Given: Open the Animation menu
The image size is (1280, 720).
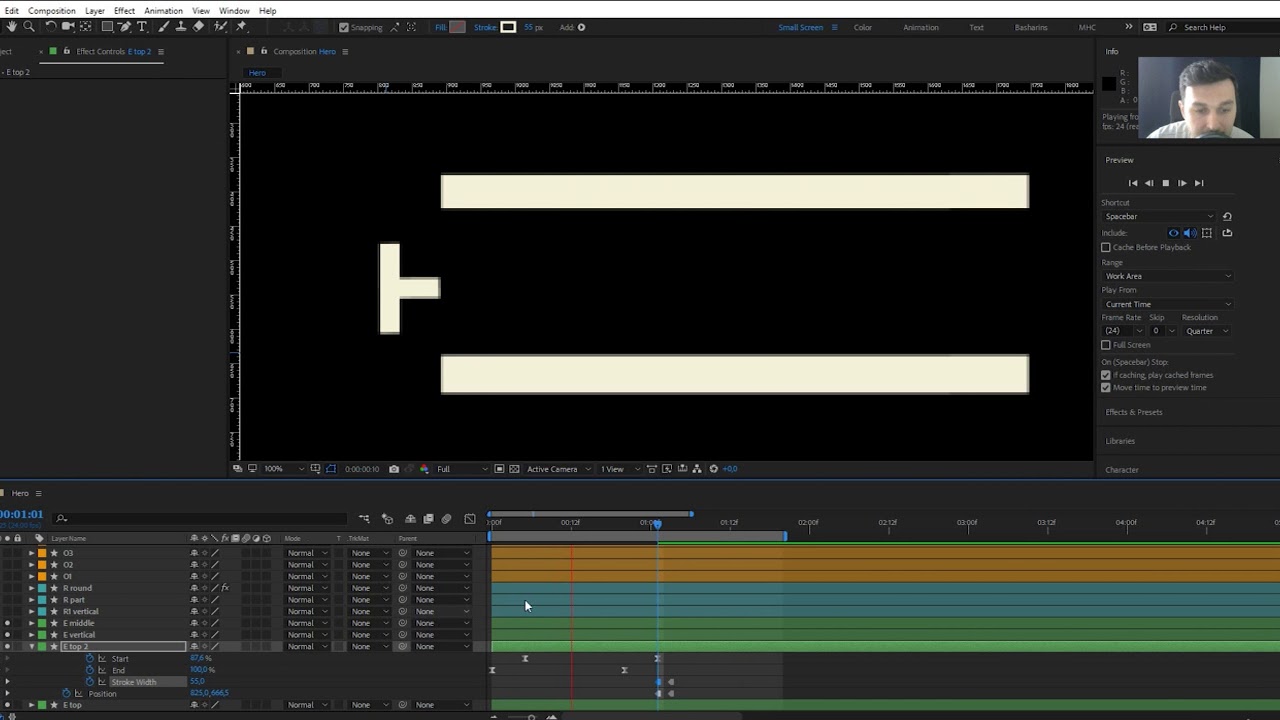Looking at the screenshot, I should tap(163, 10).
